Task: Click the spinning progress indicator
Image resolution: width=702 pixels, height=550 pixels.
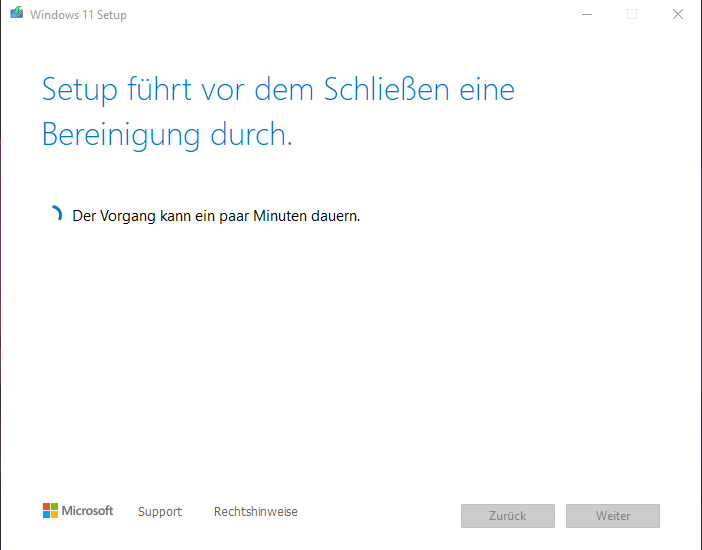Action: 56,213
